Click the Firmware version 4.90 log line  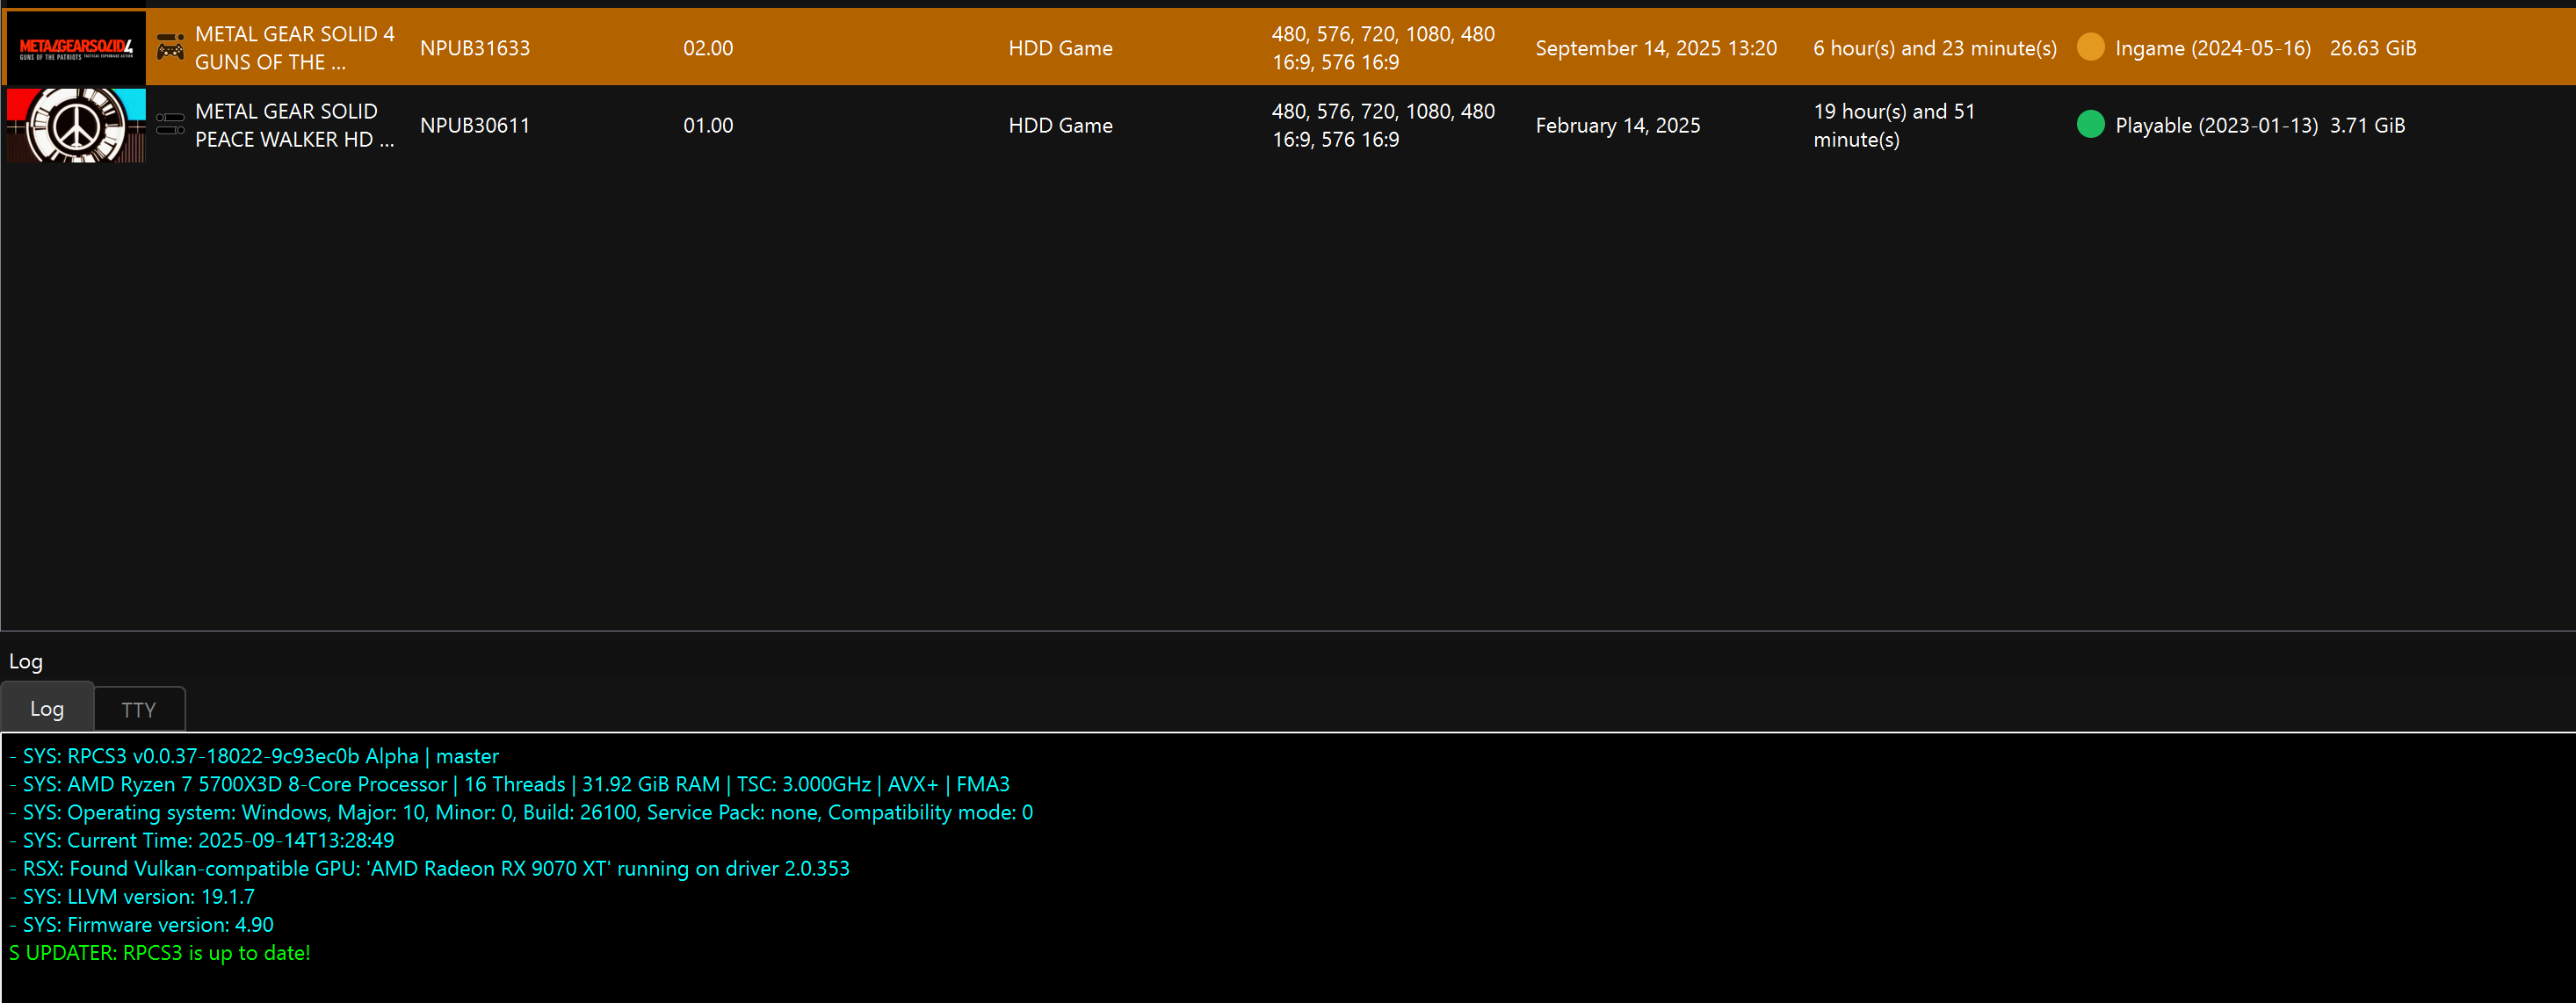[x=141, y=924]
